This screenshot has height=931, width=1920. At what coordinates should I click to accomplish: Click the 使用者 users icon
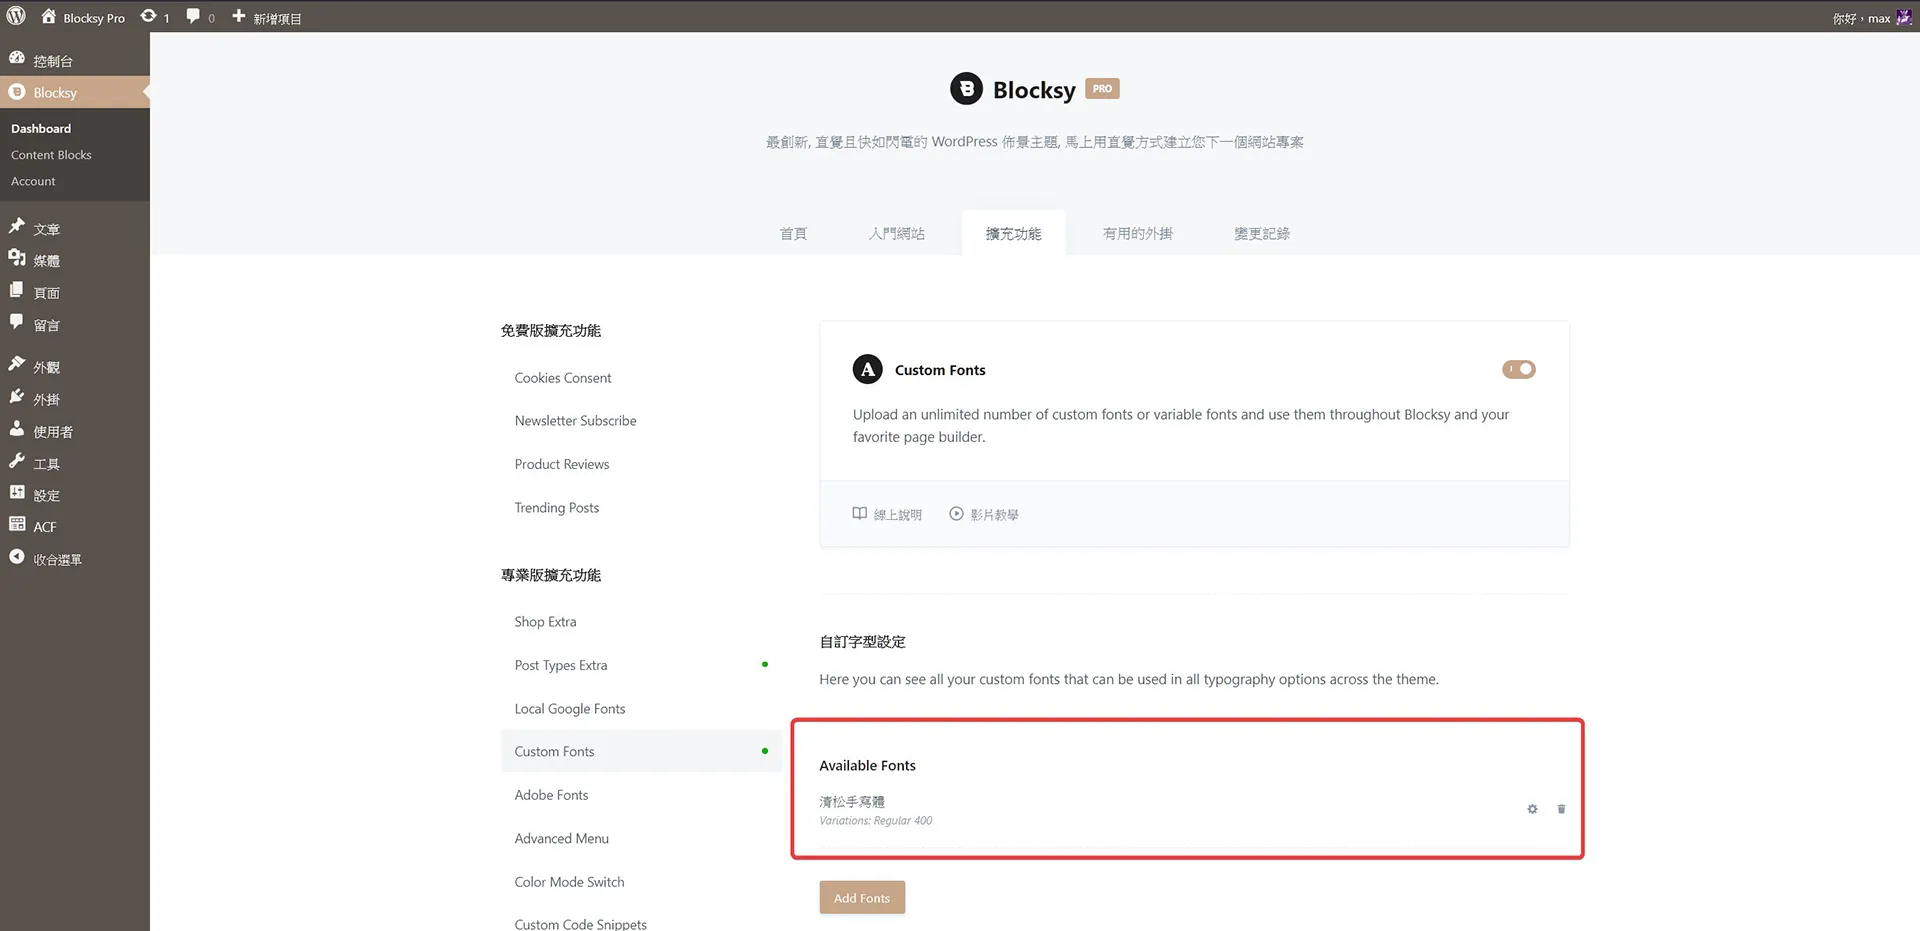(17, 429)
